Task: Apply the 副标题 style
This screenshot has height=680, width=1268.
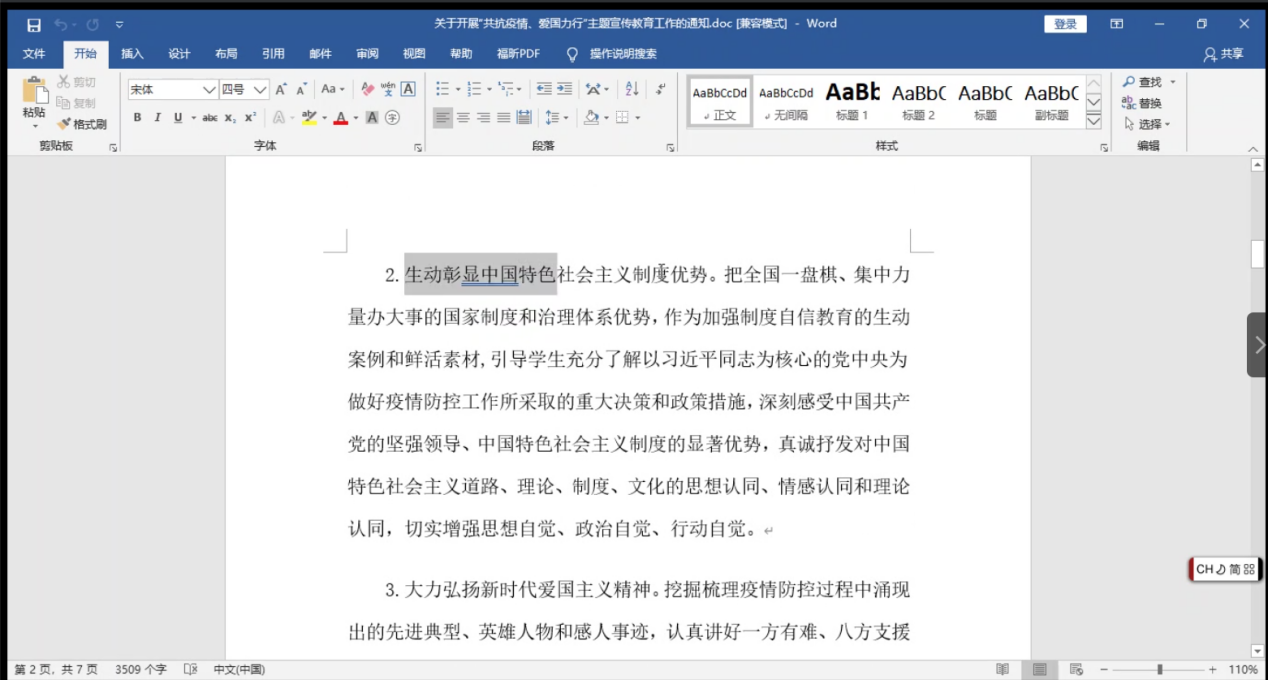Action: pos(1051,101)
